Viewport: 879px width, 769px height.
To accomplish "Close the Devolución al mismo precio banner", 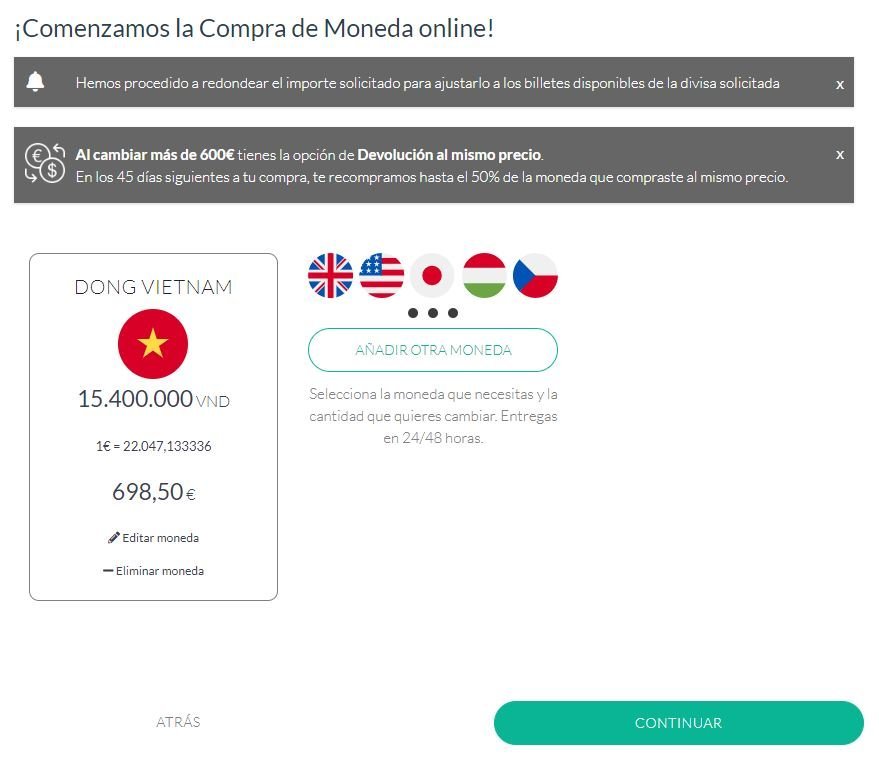I will click(840, 154).
